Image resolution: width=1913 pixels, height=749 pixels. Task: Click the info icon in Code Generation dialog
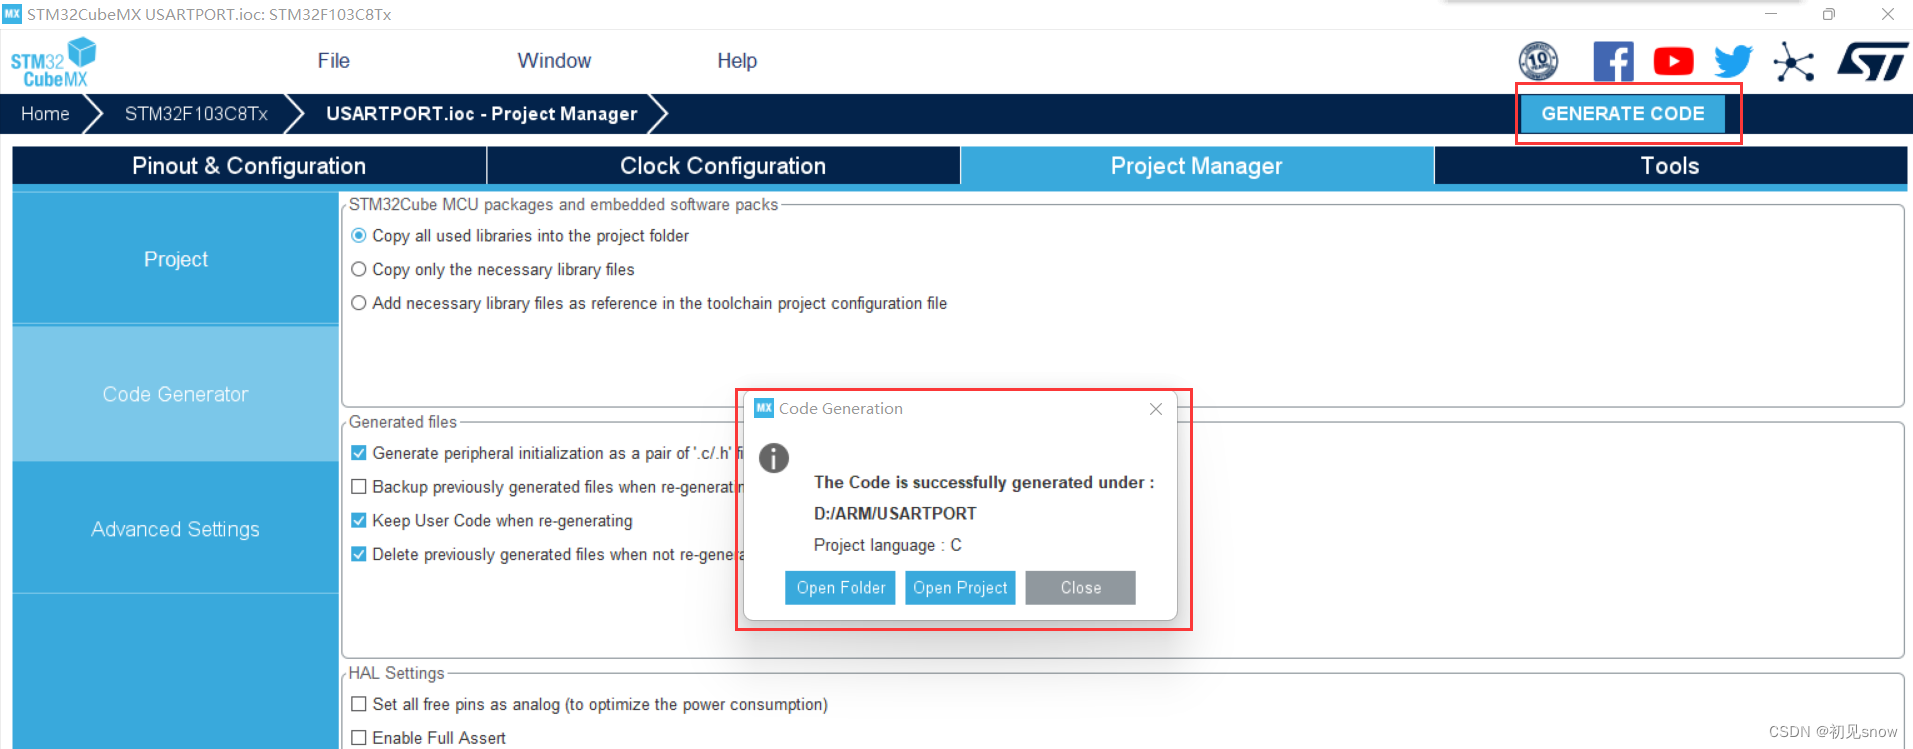774,458
